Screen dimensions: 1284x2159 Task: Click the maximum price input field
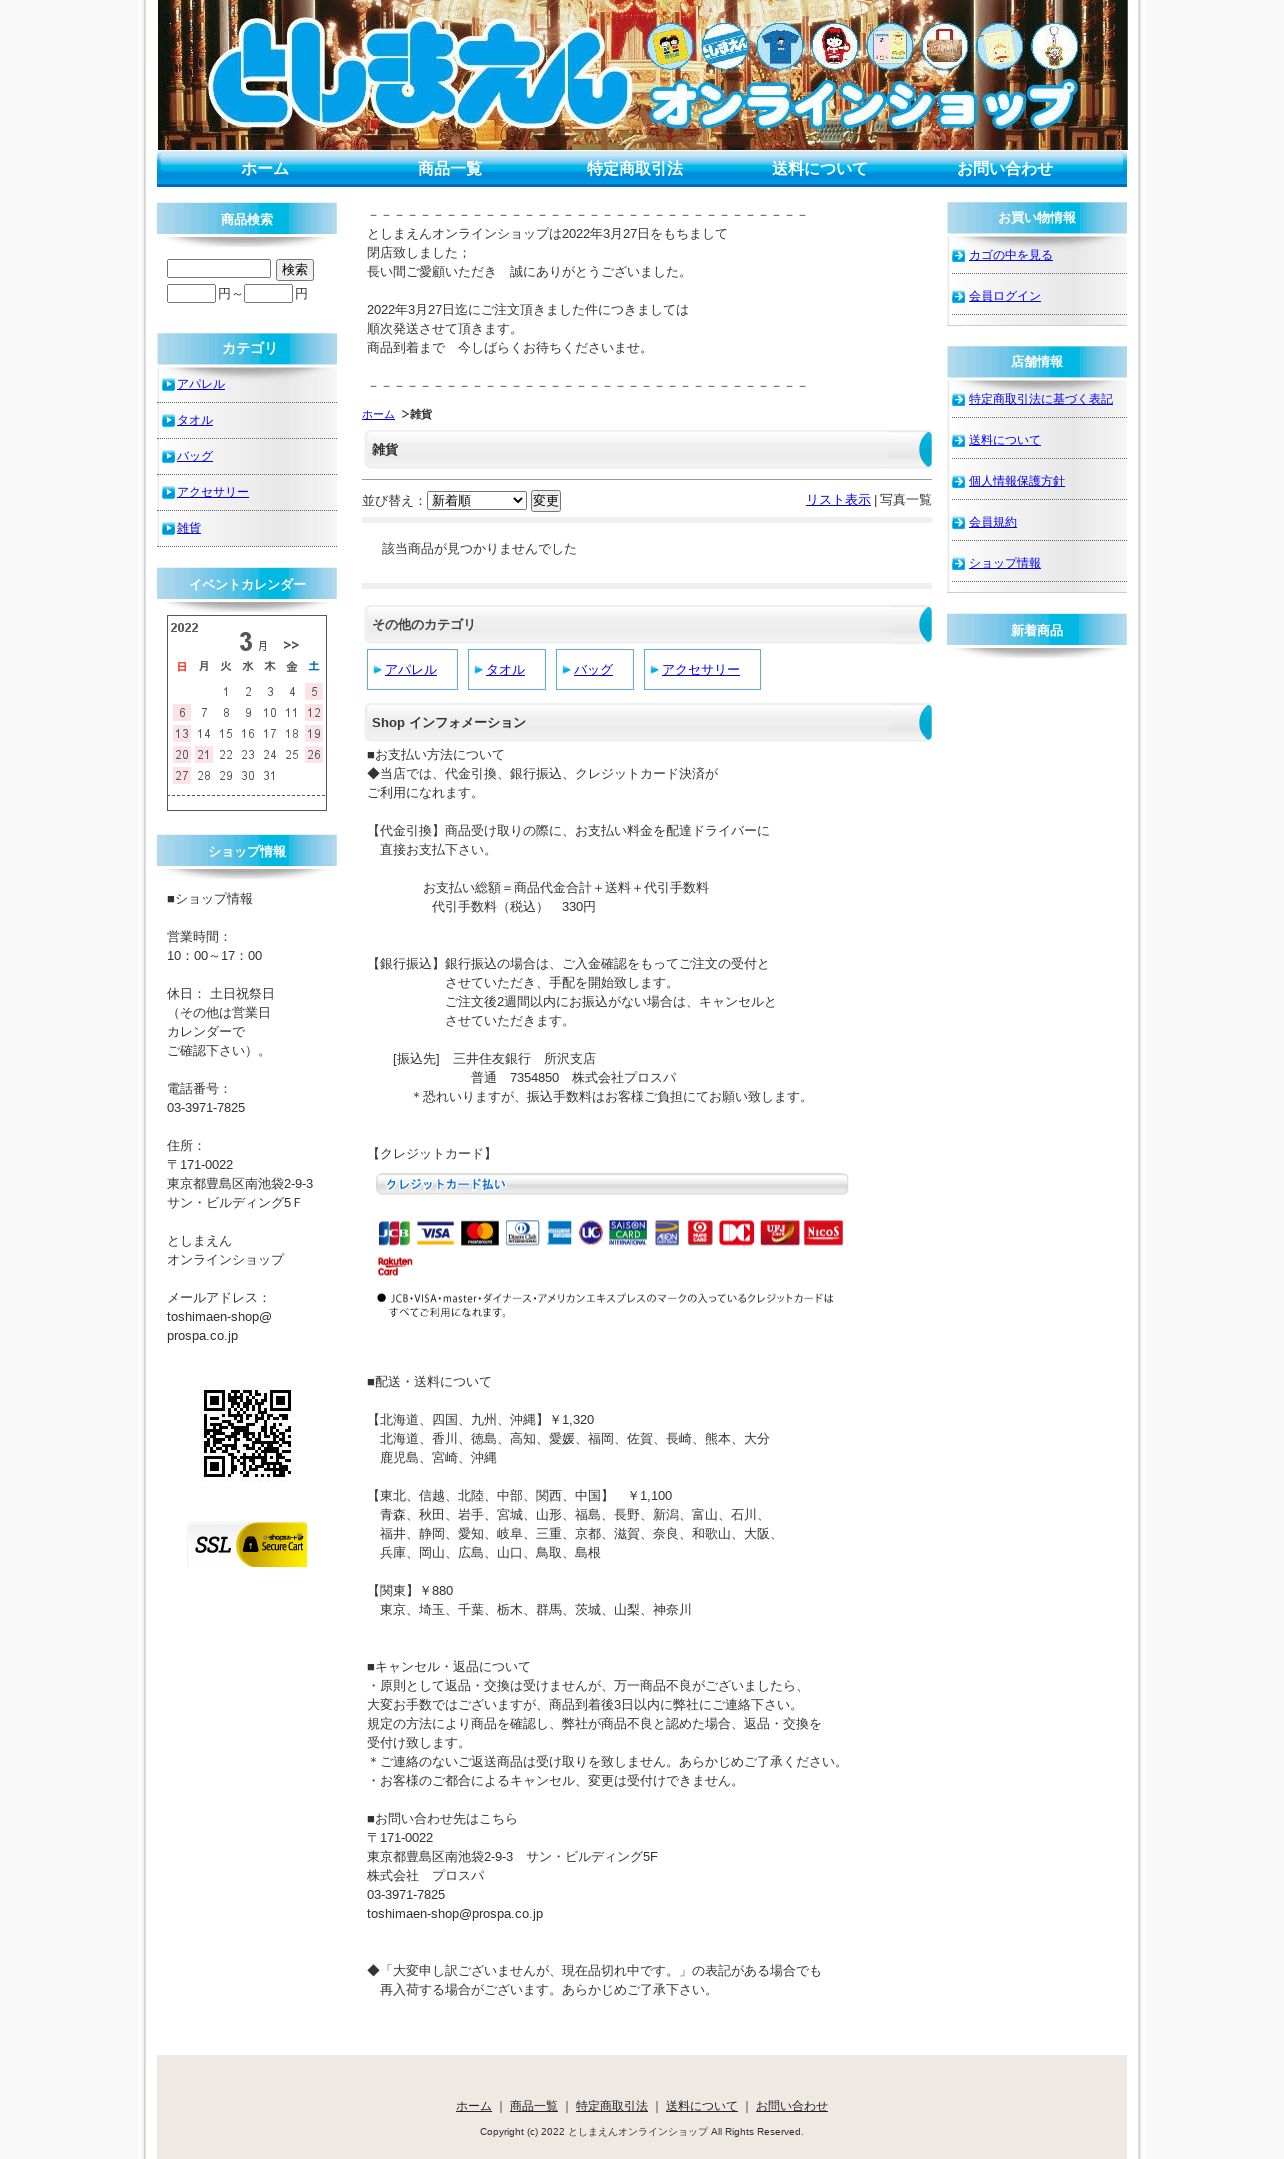[268, 294]
